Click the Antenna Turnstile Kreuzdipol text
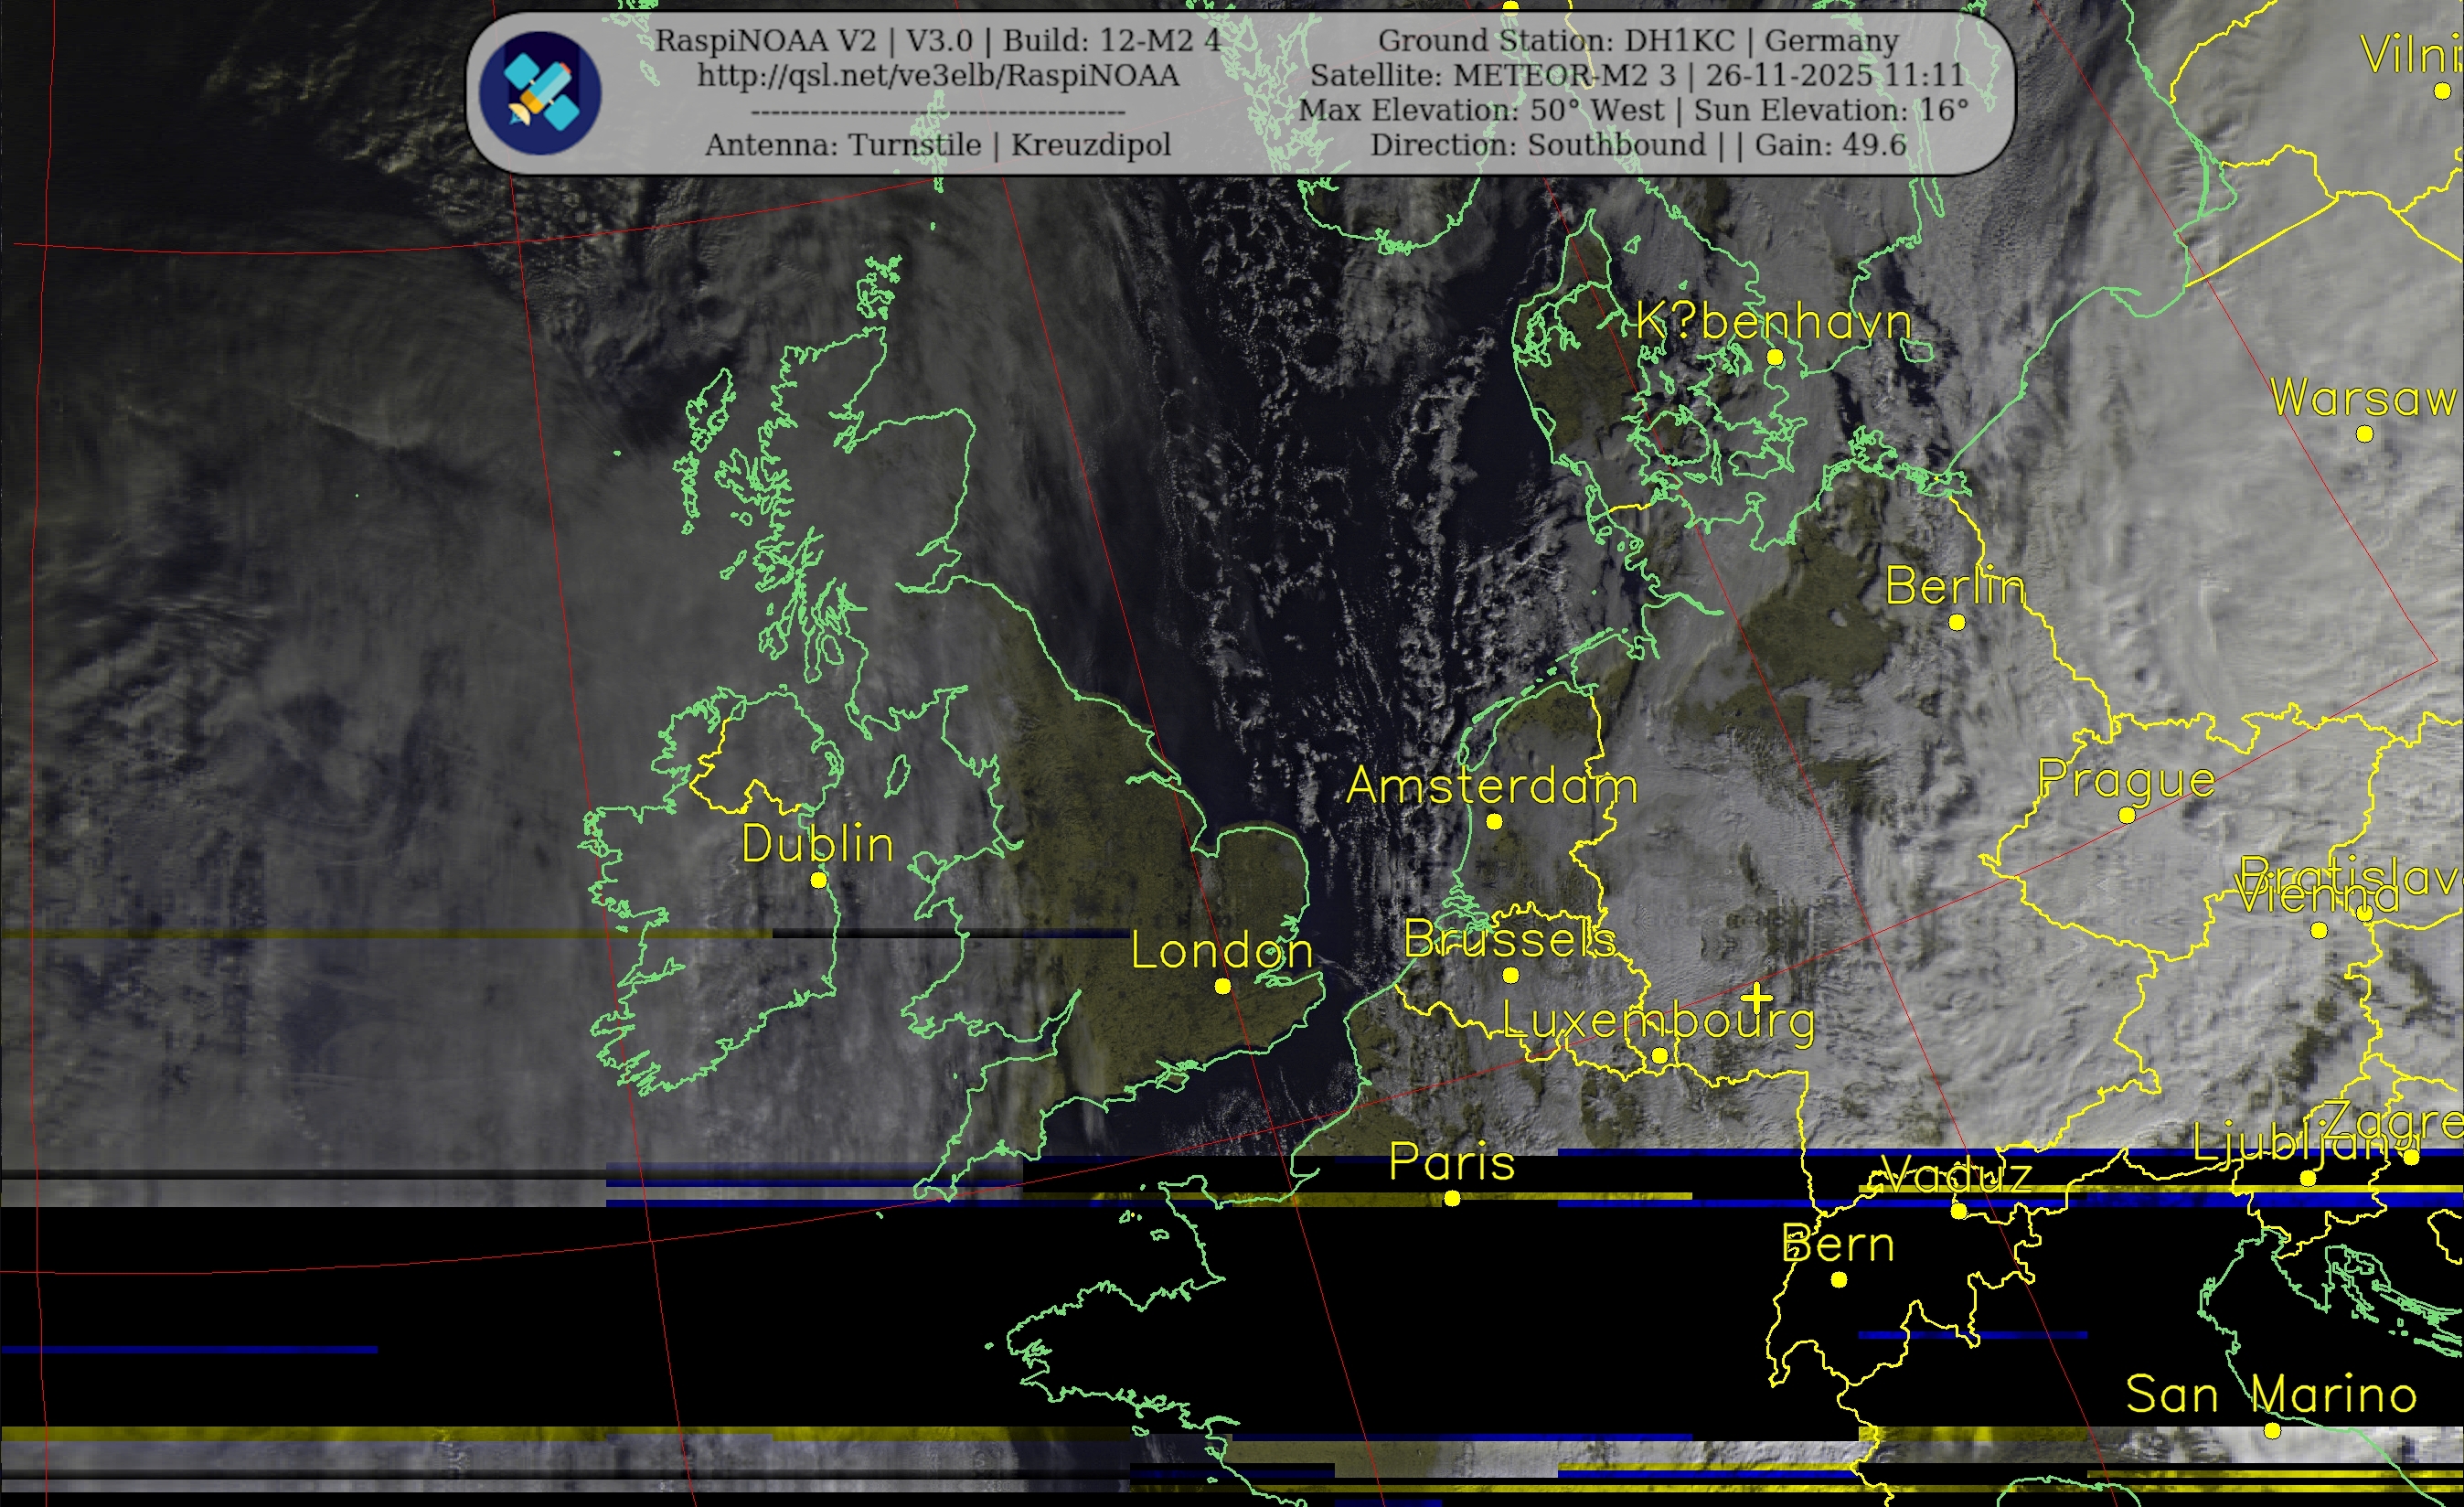 [937, 145]
